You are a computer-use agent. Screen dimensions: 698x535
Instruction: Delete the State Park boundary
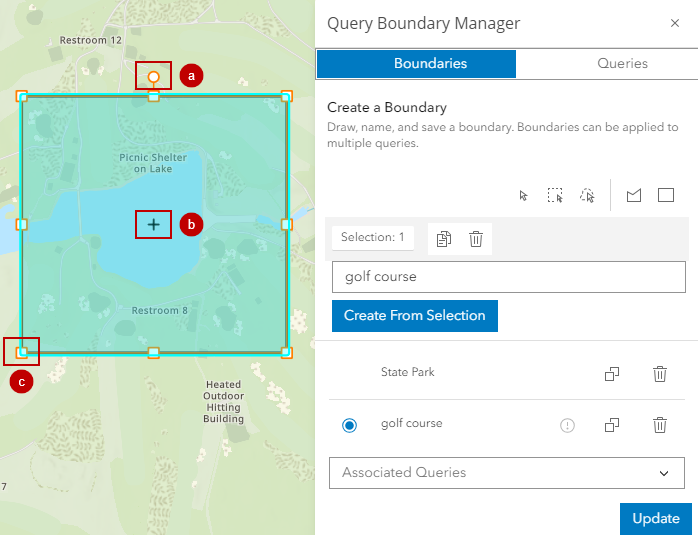[x=660, y=374]
